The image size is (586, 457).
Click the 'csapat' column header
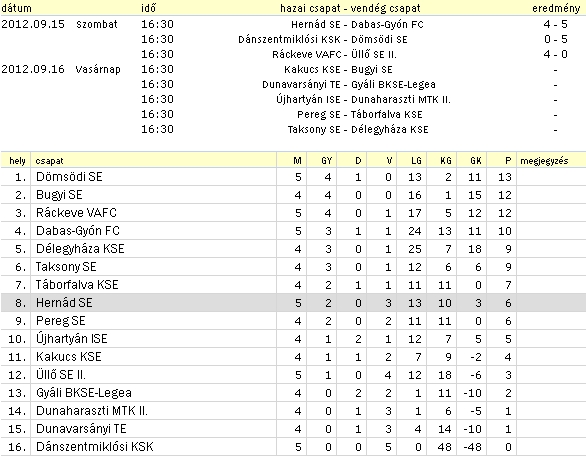pos(49,161)
